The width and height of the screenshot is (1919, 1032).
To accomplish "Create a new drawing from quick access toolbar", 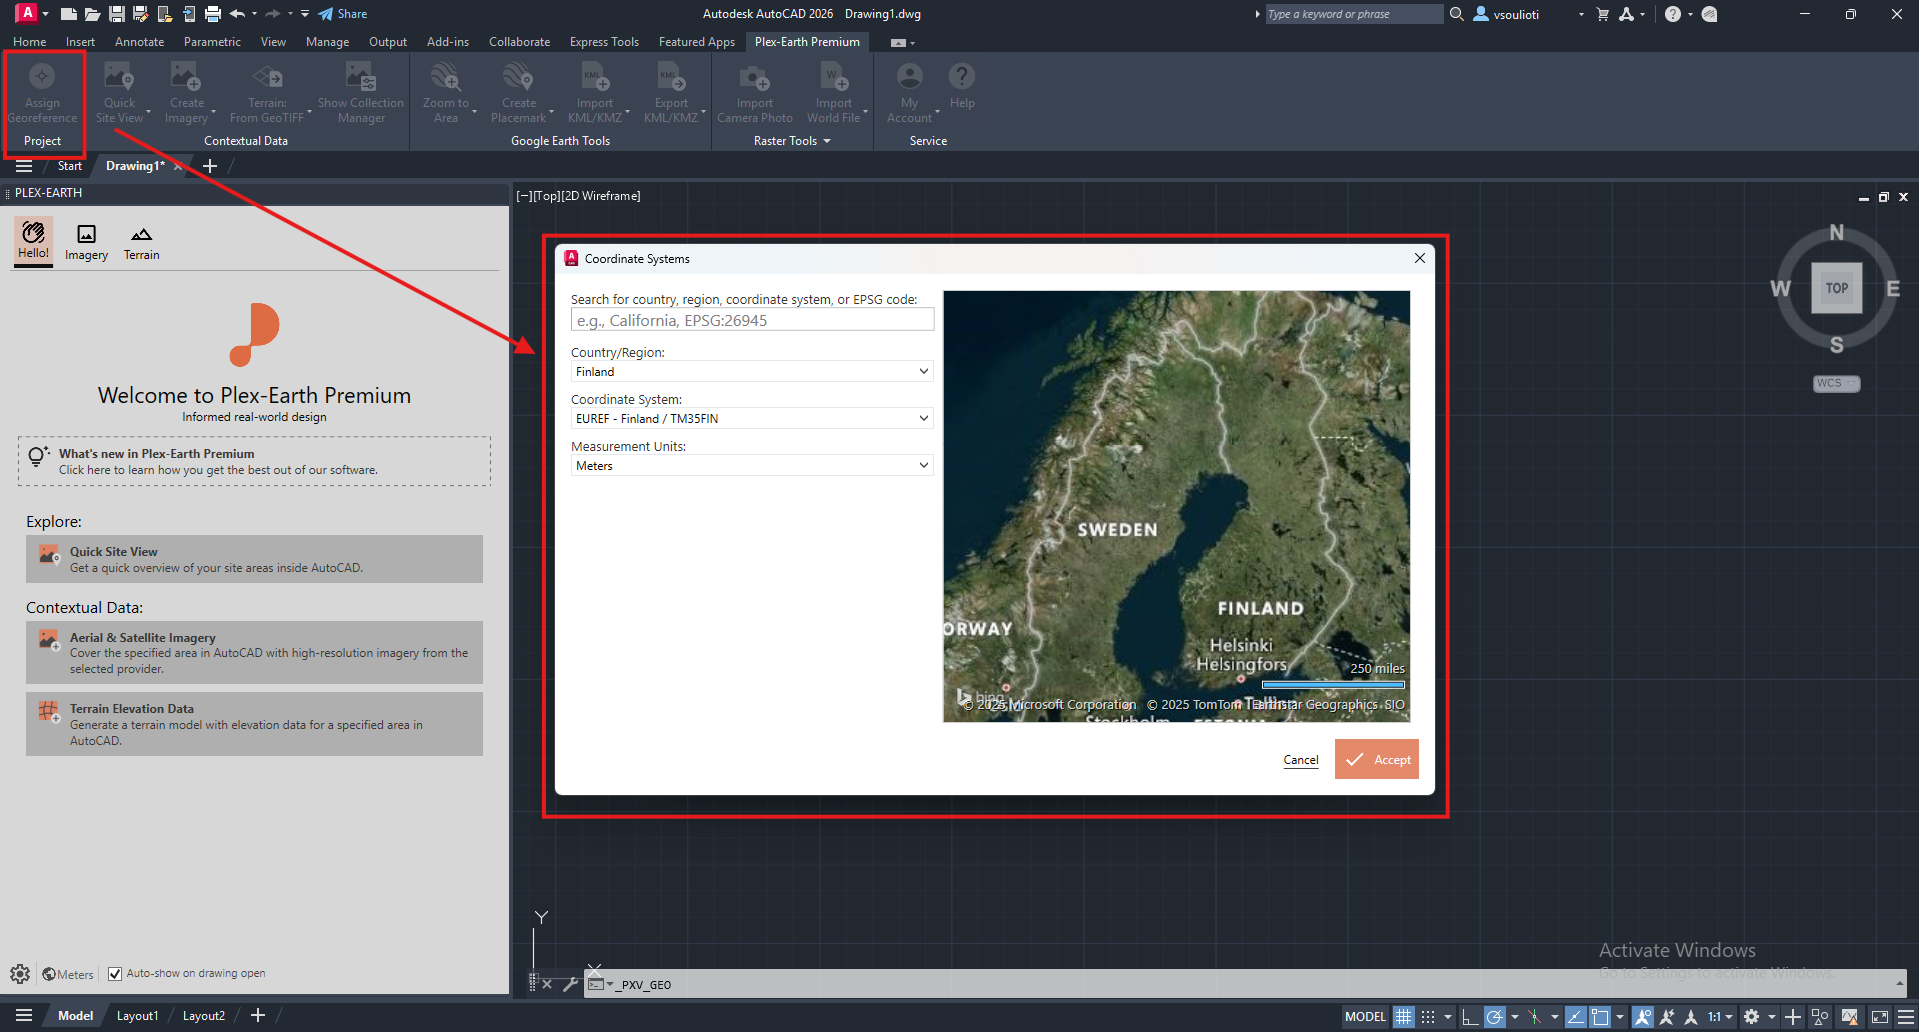I will (68, 14).
